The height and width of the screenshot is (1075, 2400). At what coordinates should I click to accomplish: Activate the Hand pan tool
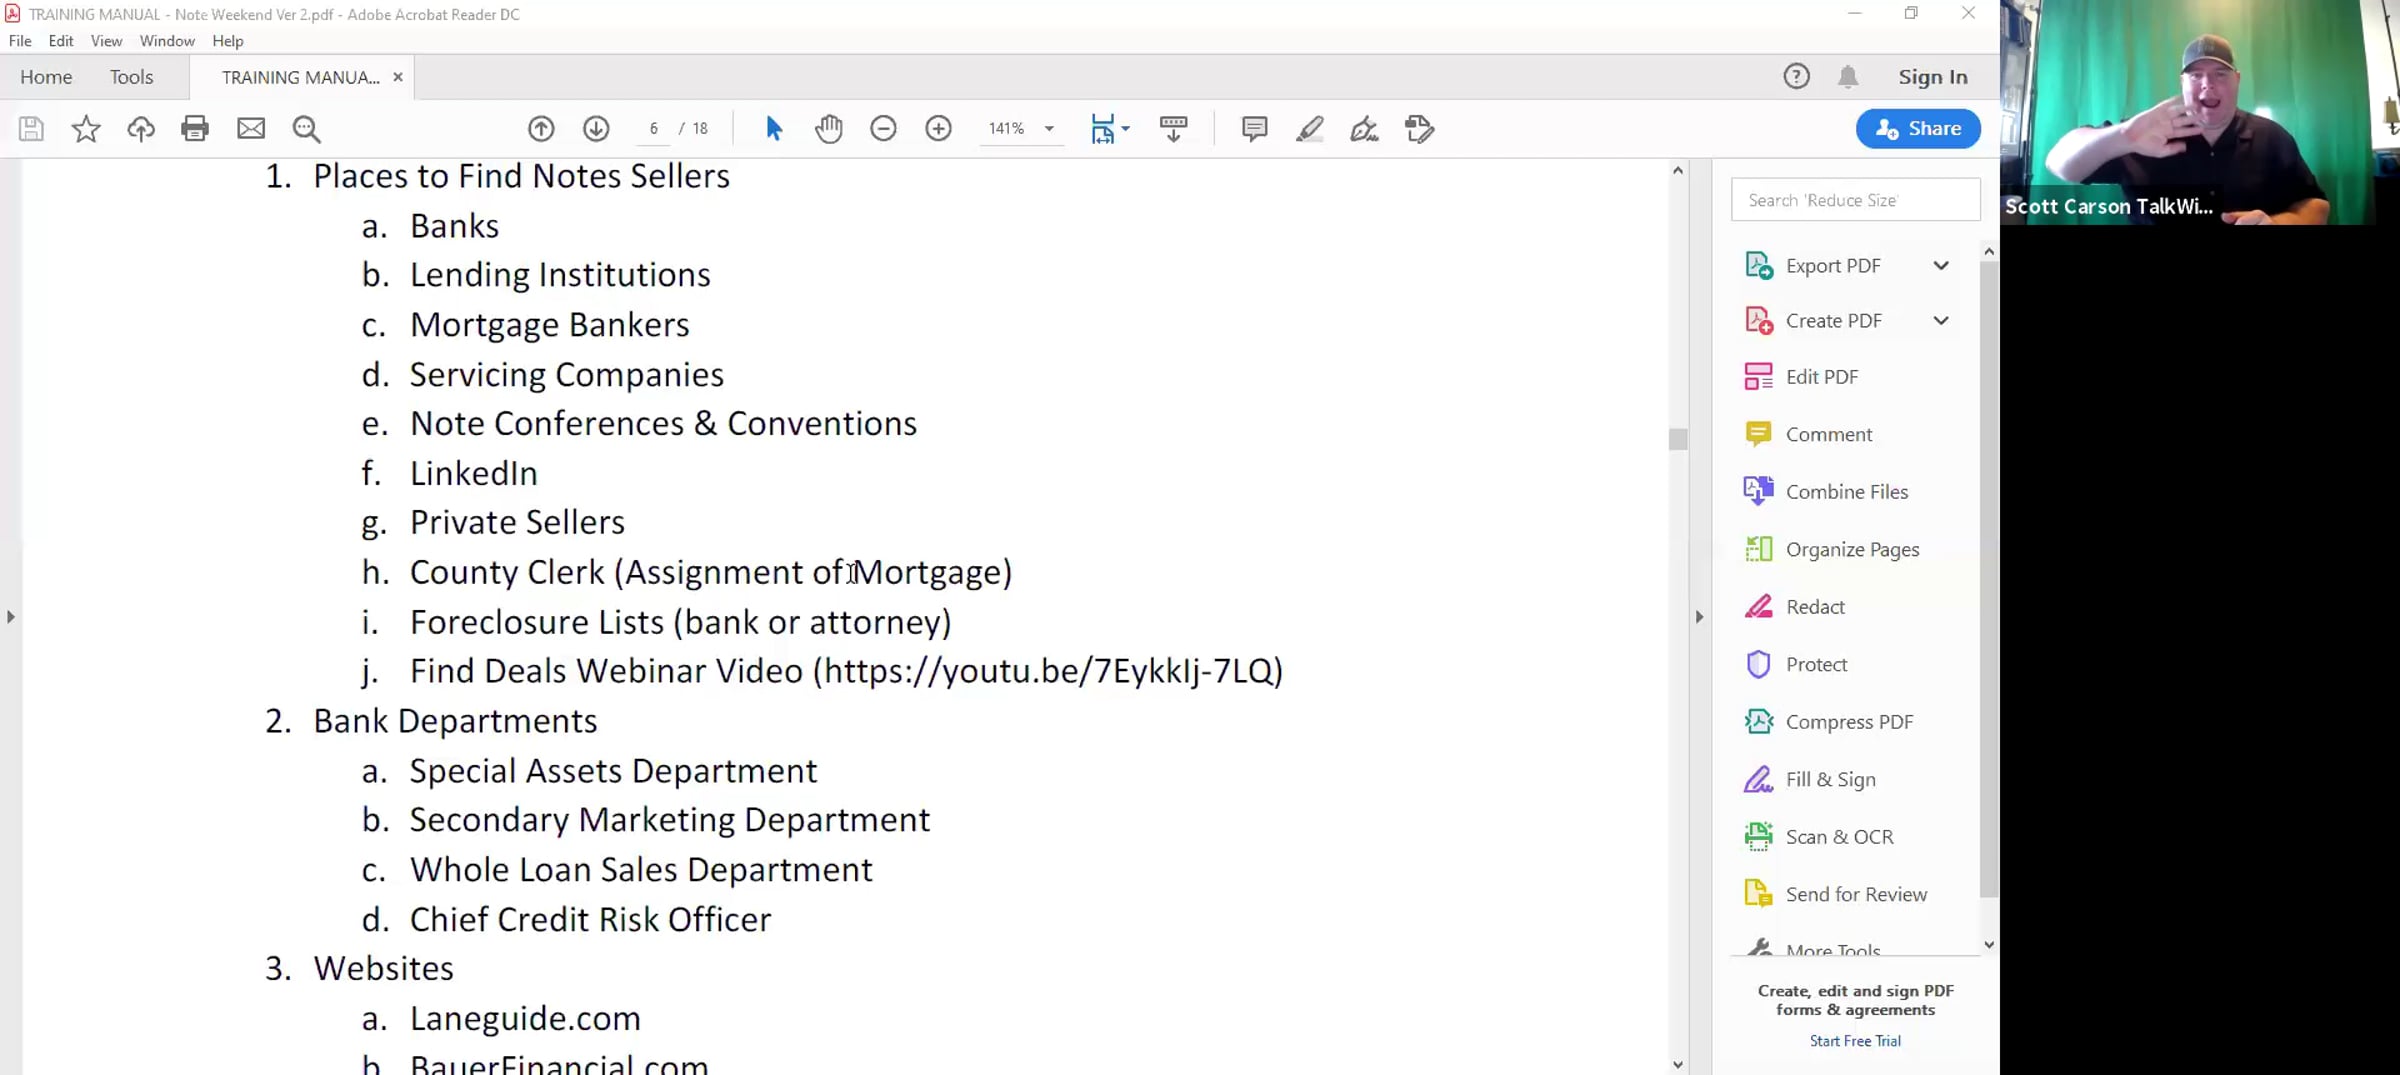[829, 129]
